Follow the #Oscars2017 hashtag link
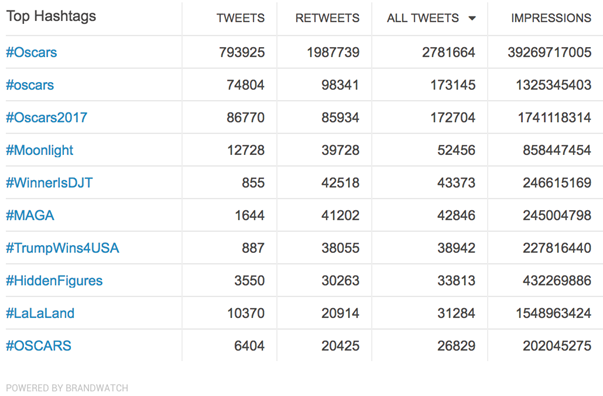Image resolution: width=603 pixels, height=396 pixels. pyautogui.click(x=47, y=118)
